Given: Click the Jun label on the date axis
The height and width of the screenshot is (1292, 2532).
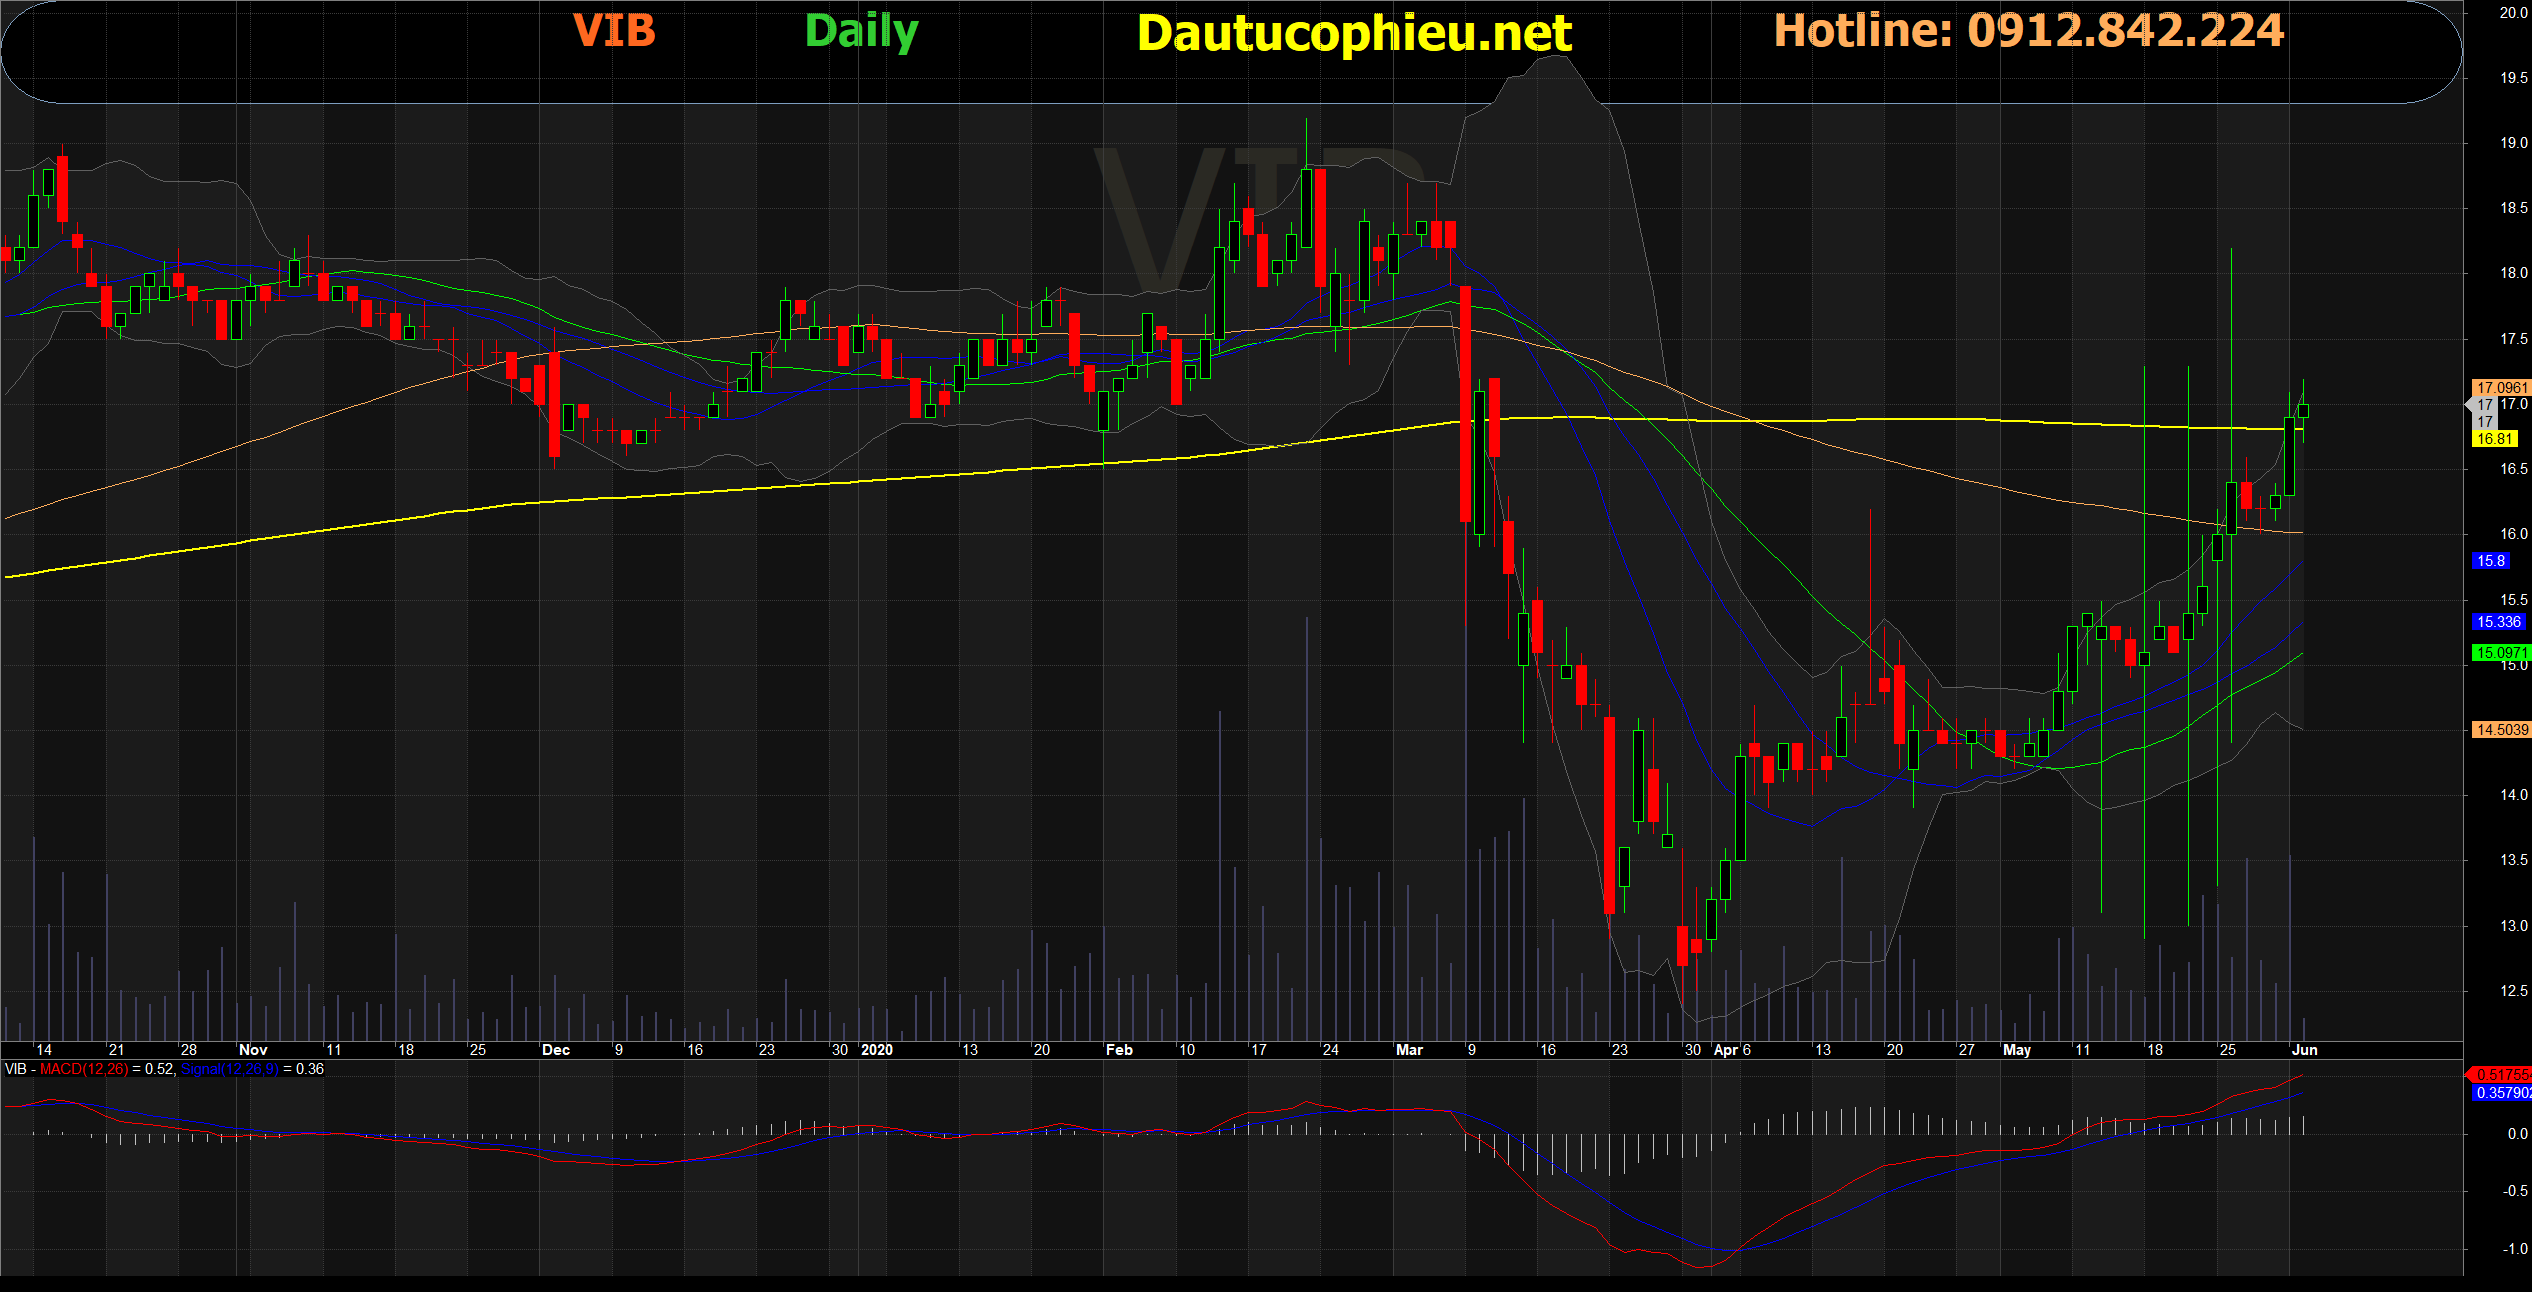Looking at the screenshot, I should [x=2304, y=1050].
